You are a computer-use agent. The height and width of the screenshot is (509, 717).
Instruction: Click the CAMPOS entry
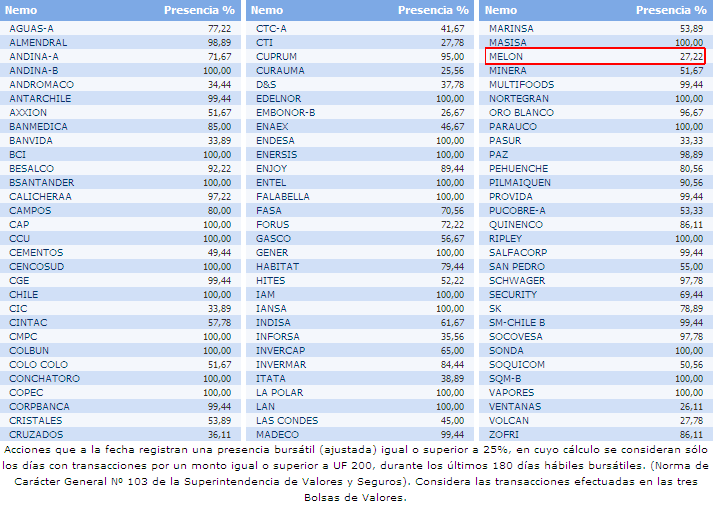pyautogui.click(x=30, y=211)
